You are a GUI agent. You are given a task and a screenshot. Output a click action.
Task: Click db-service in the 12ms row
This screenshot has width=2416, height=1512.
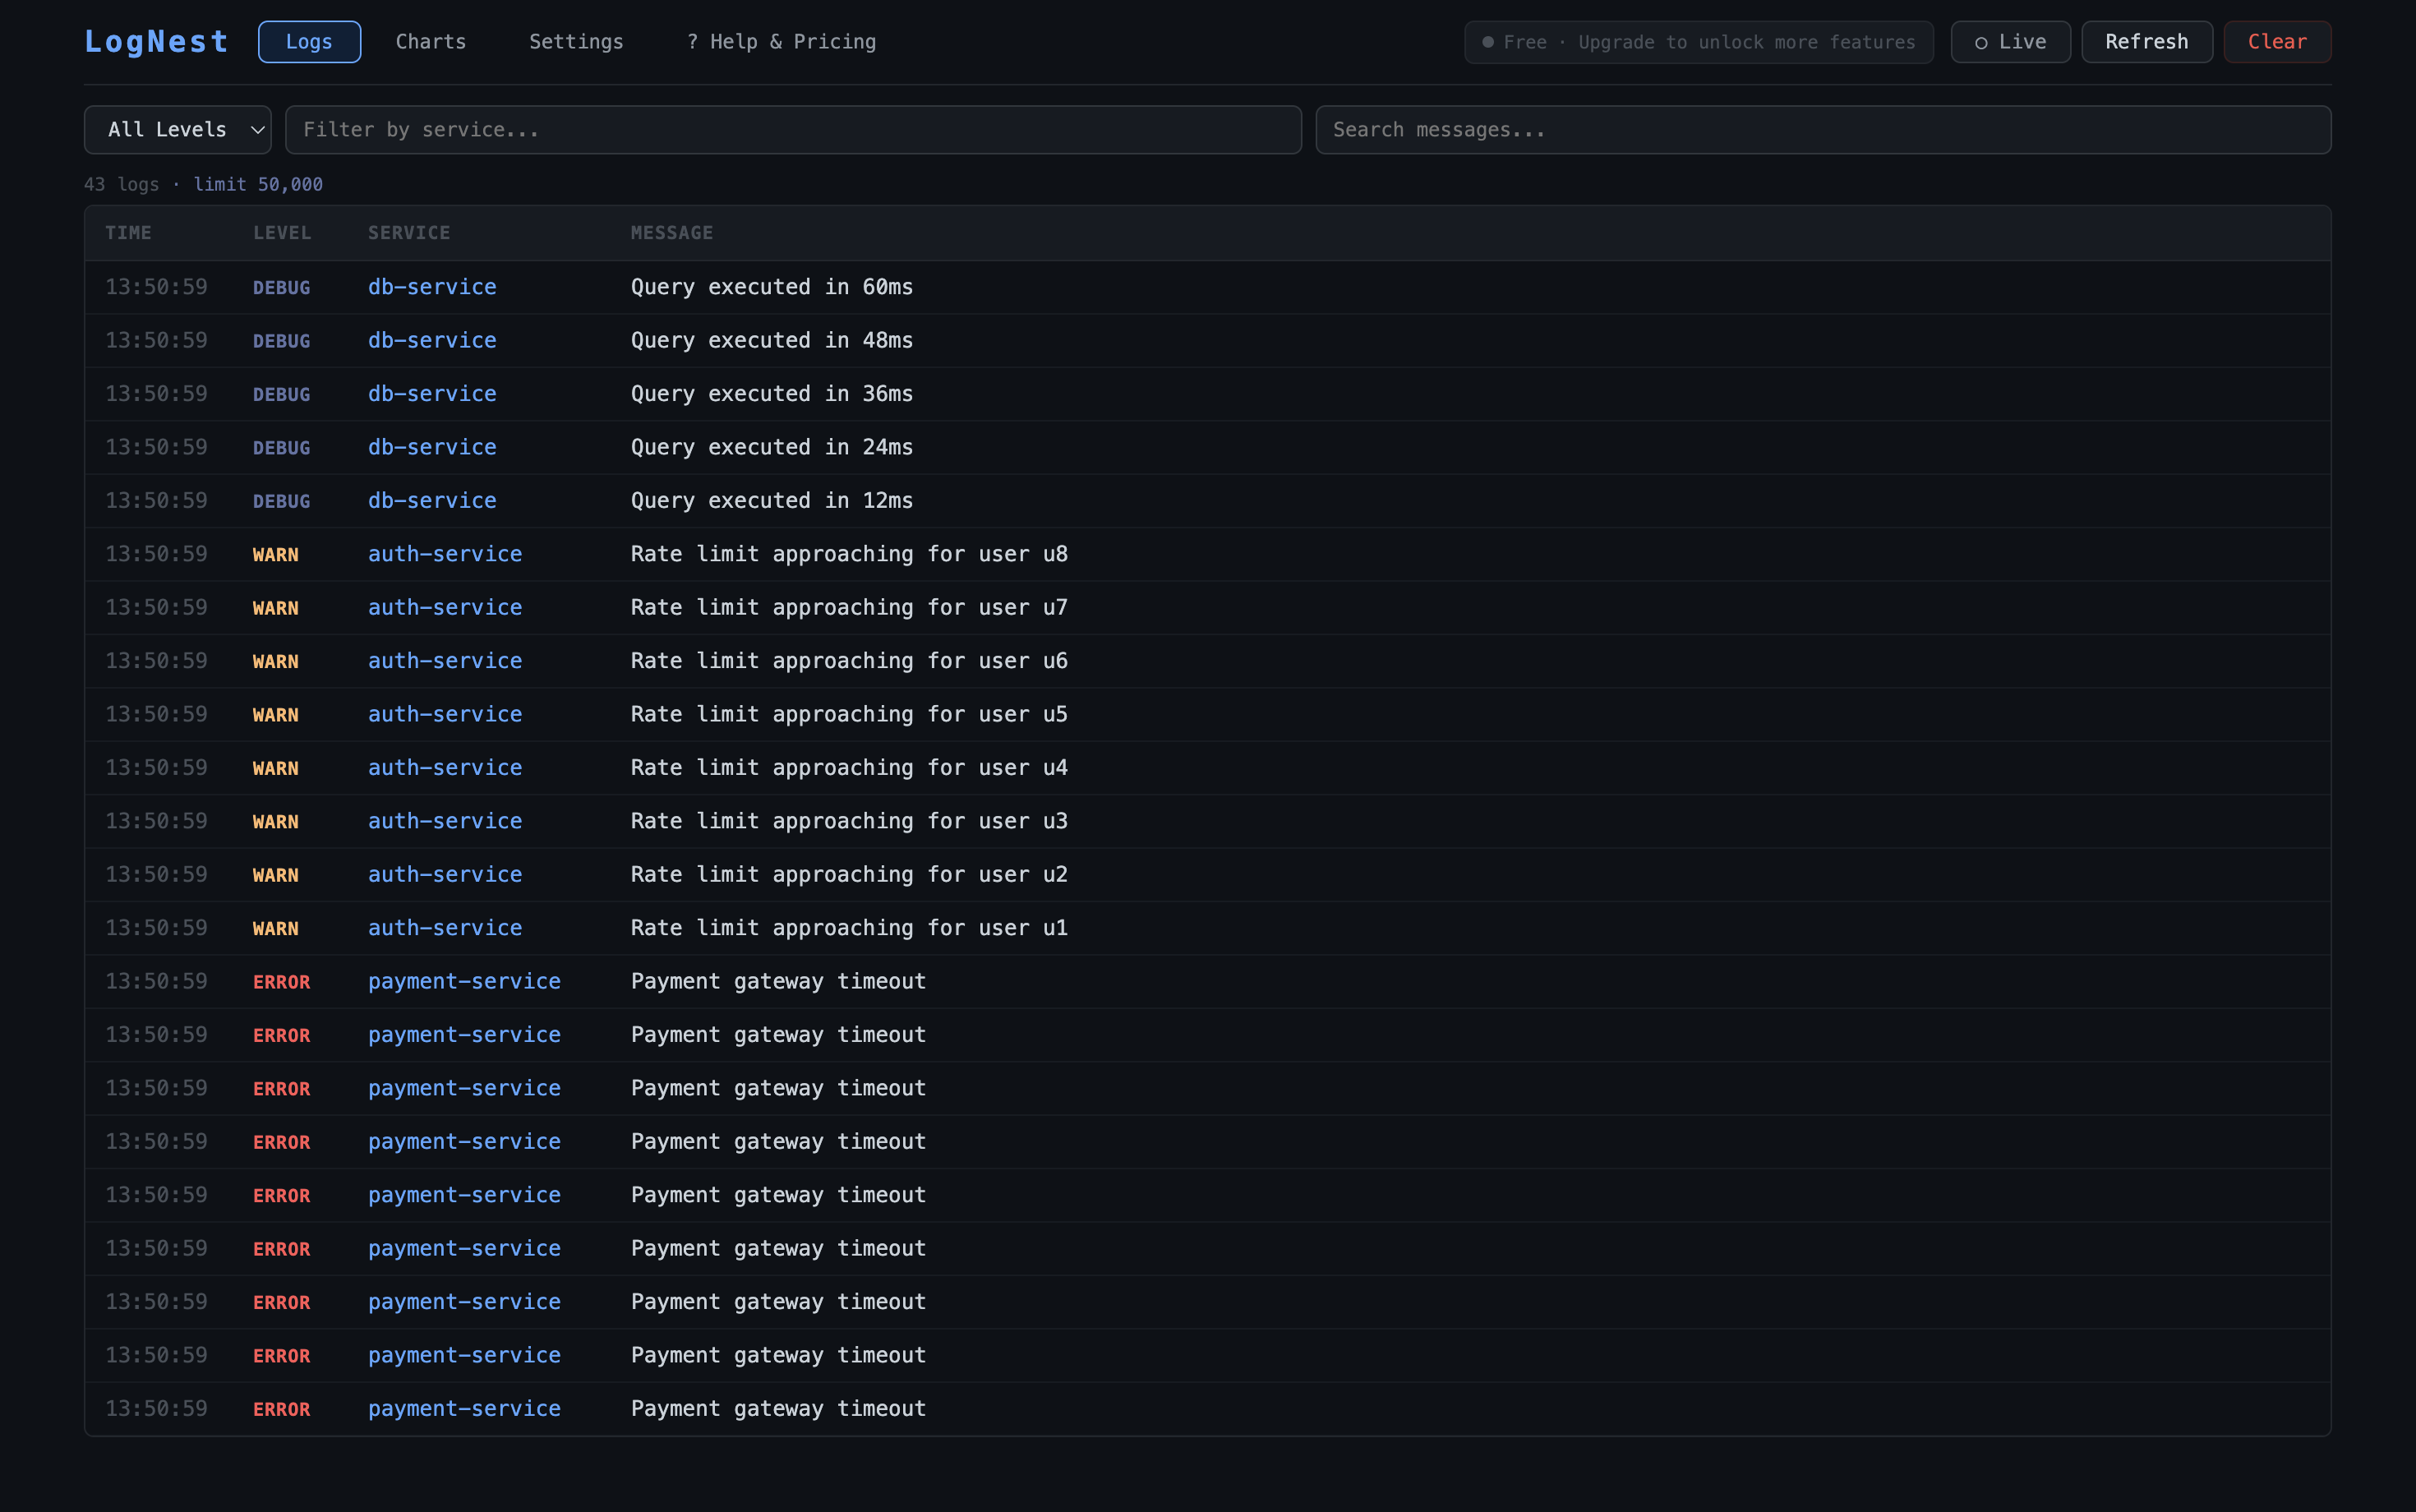coord(432,501)
